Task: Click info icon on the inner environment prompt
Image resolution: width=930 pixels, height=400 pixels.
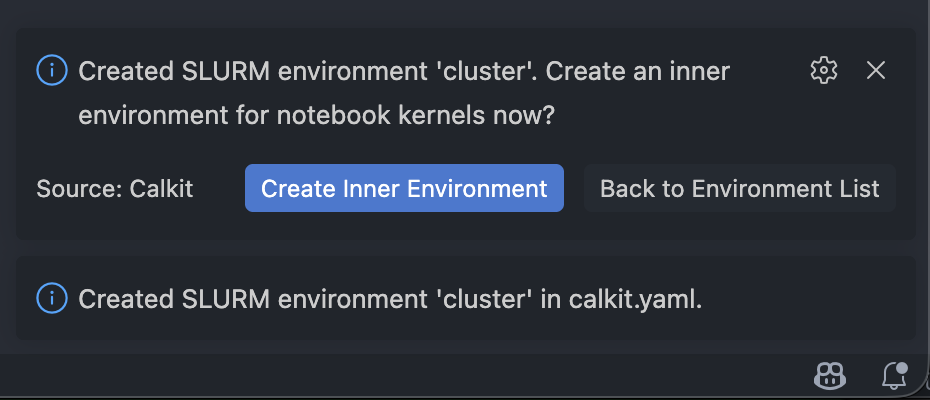Action: (51, 71)
